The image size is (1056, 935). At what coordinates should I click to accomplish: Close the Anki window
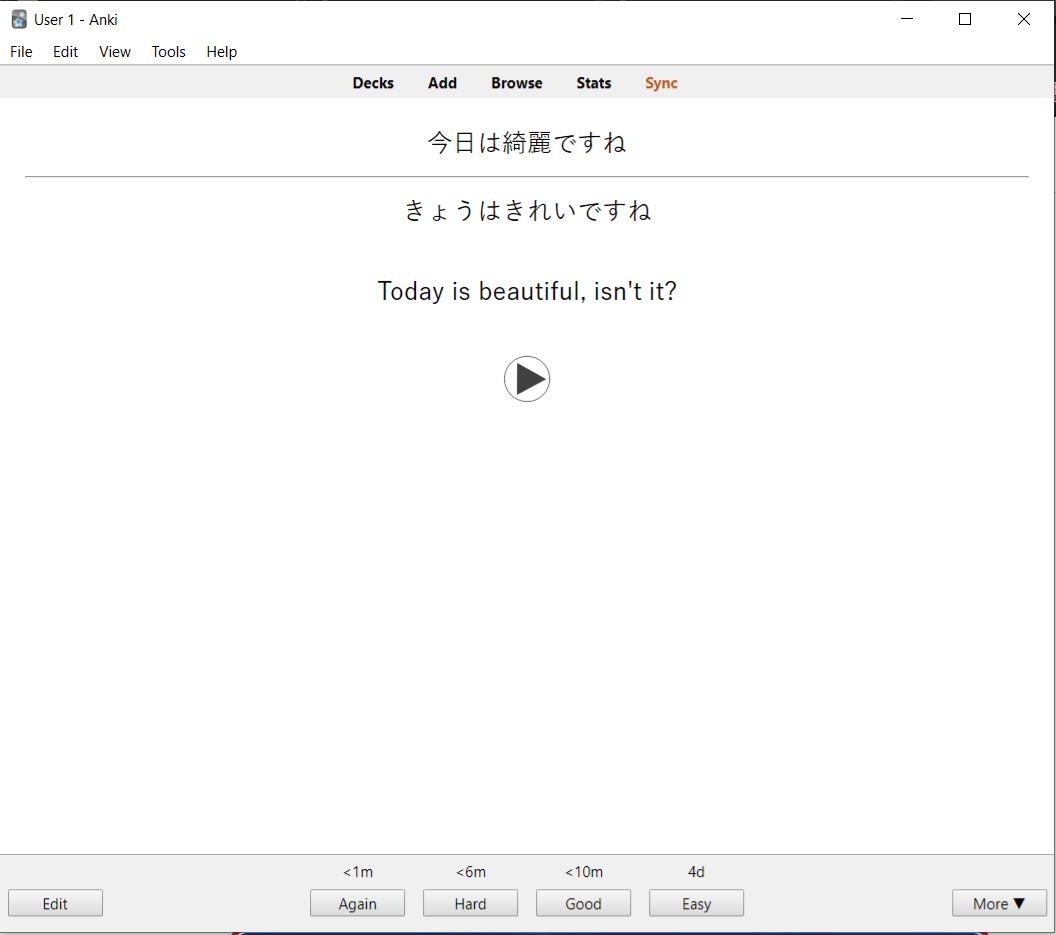[1024, 19]
